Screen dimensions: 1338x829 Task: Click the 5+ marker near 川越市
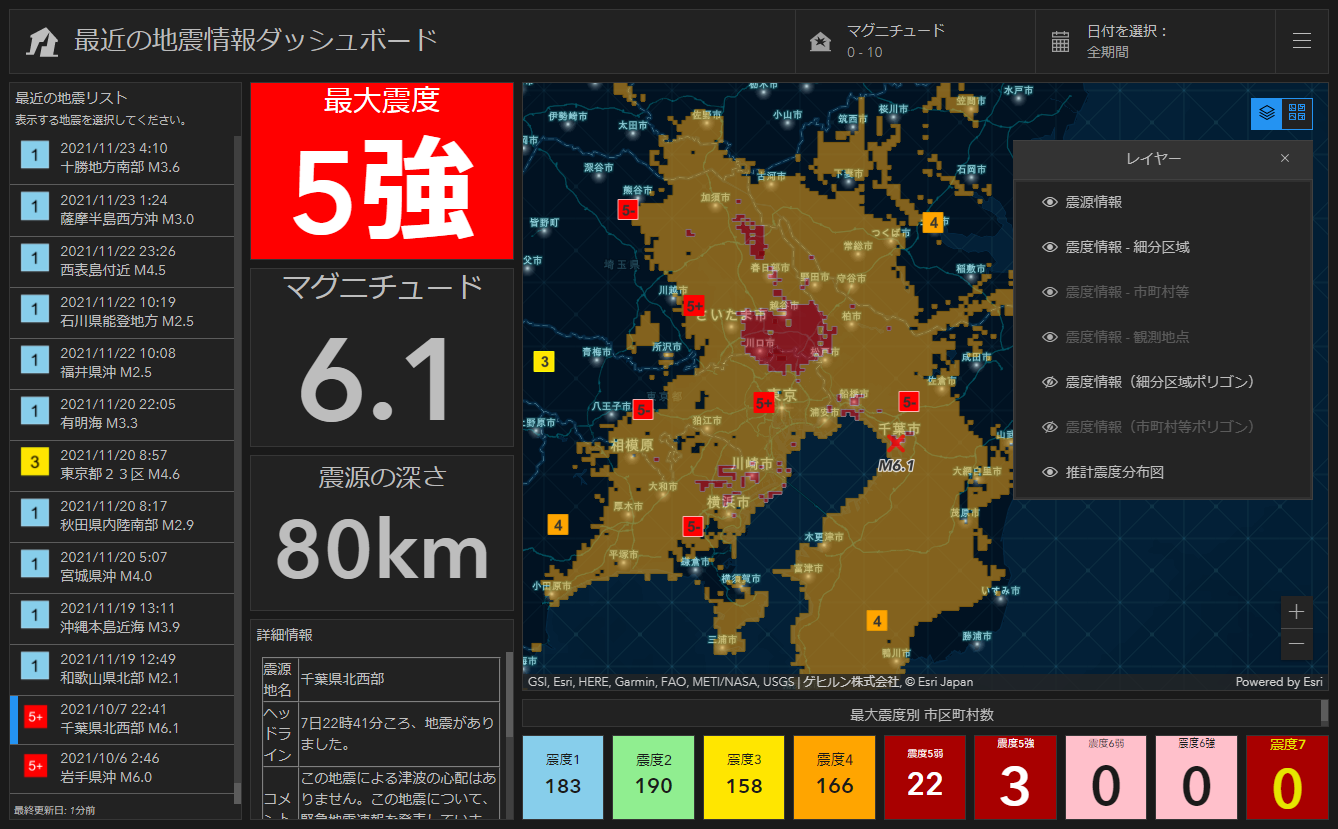[x=693, y=305]
